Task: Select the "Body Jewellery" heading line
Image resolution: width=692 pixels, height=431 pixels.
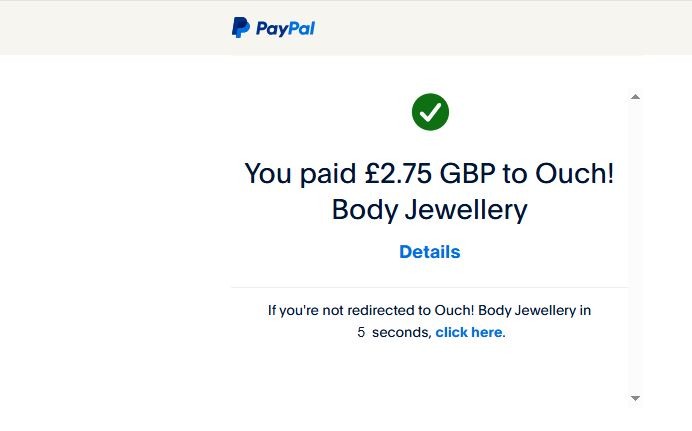Action: tap(429, 210)
